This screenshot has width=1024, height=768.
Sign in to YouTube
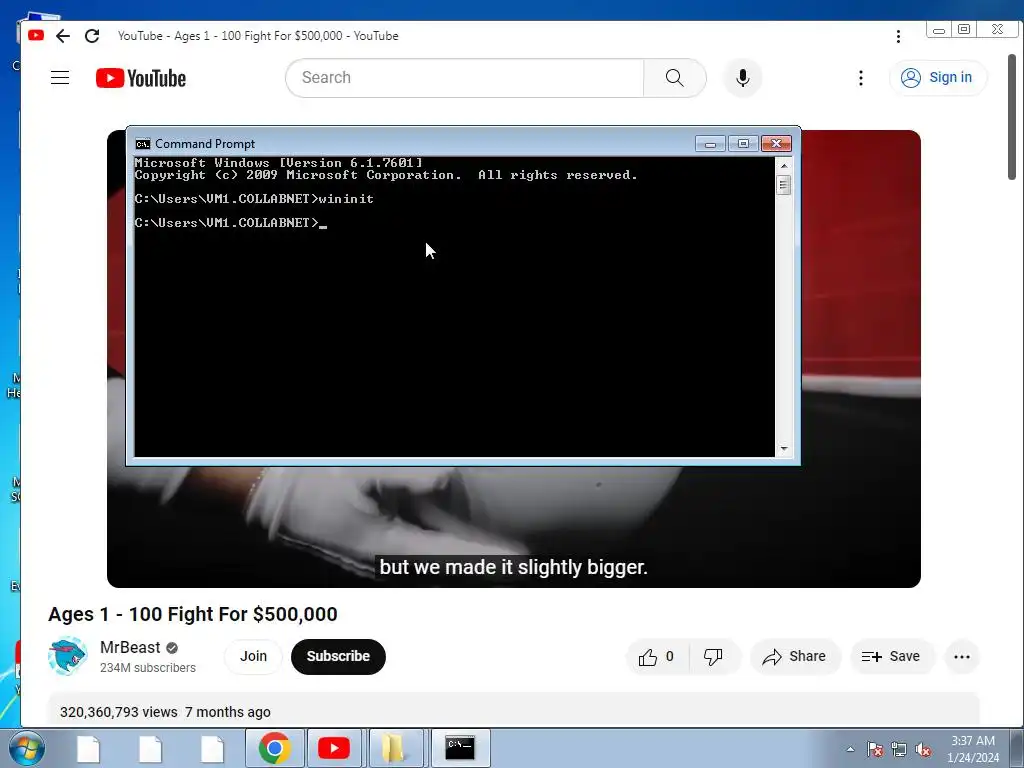point(938,78)
